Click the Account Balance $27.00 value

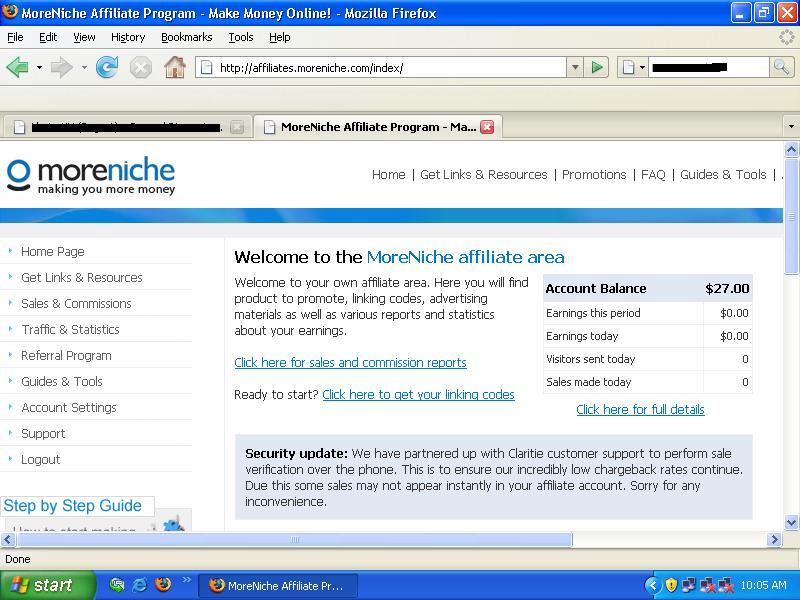[x=727, y=288]
